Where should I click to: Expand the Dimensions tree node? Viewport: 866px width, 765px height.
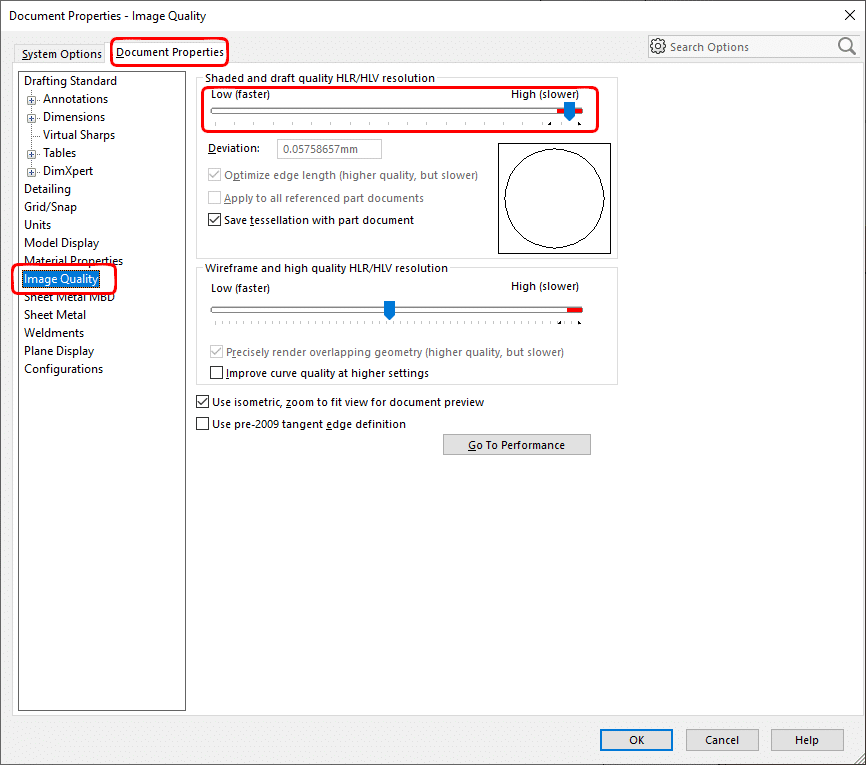tap(31, 118)
